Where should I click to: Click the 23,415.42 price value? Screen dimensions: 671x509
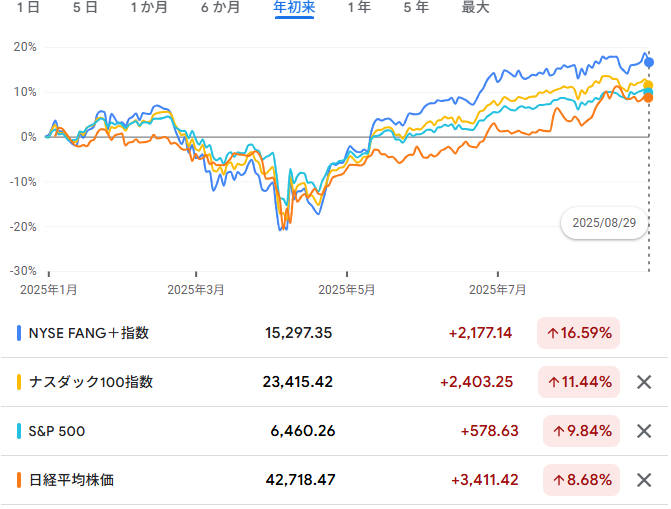click(x=297, y=382)
